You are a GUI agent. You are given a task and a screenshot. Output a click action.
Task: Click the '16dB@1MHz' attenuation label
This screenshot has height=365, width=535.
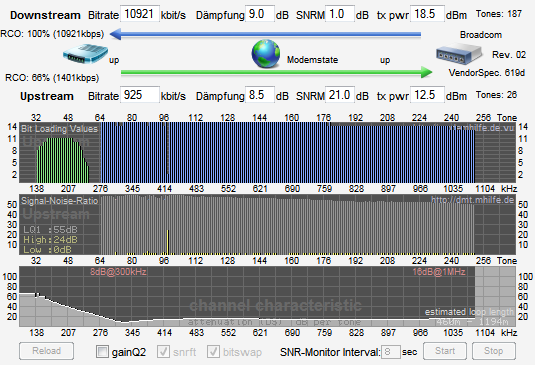(x=439, y=272)
